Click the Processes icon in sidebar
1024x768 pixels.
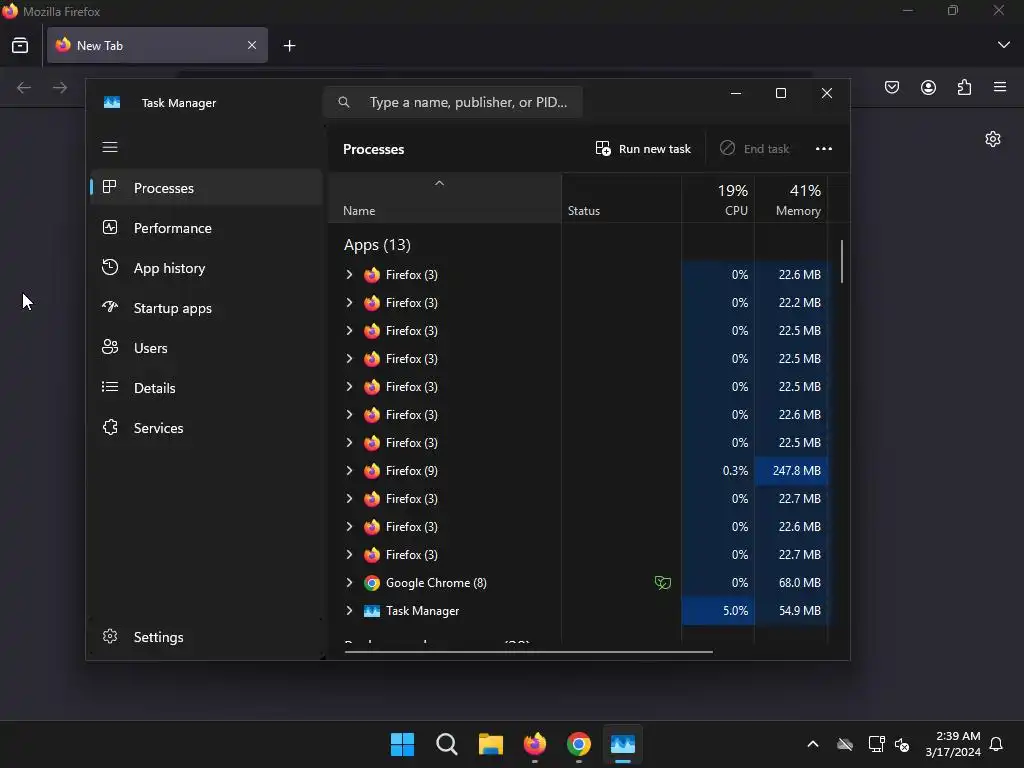pos(110,187)
